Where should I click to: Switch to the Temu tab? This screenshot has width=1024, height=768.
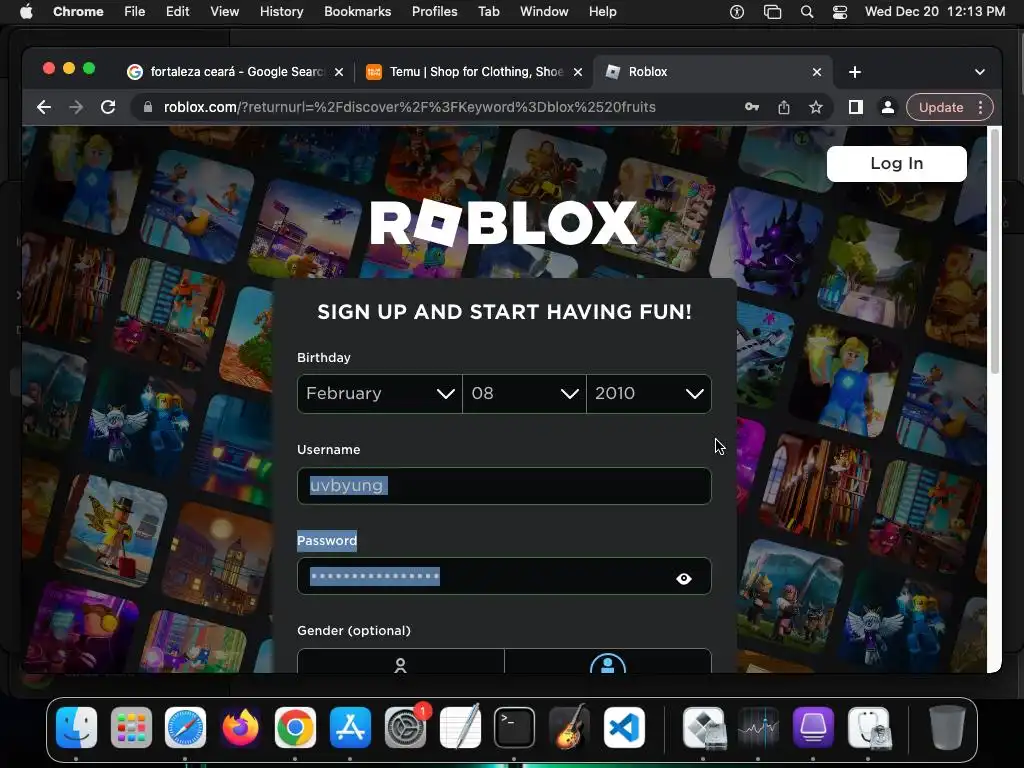[x=474, y=72]
